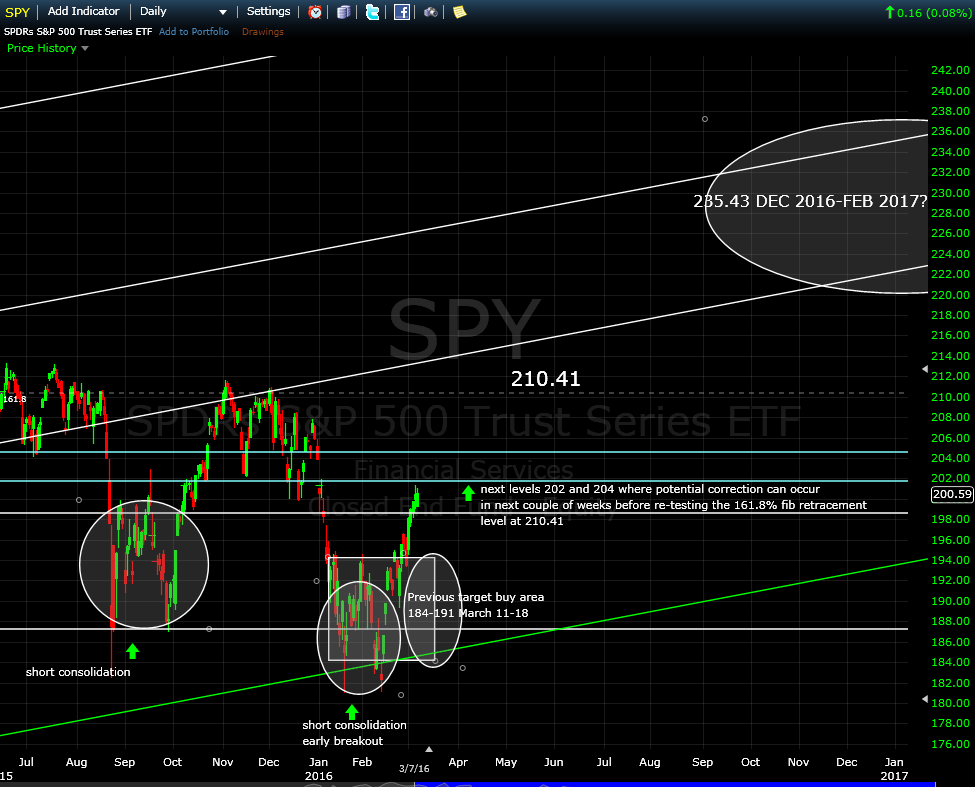
Task: Click the '0.16 (0.08%)' price change value
Action: click(x=933, y=12)
